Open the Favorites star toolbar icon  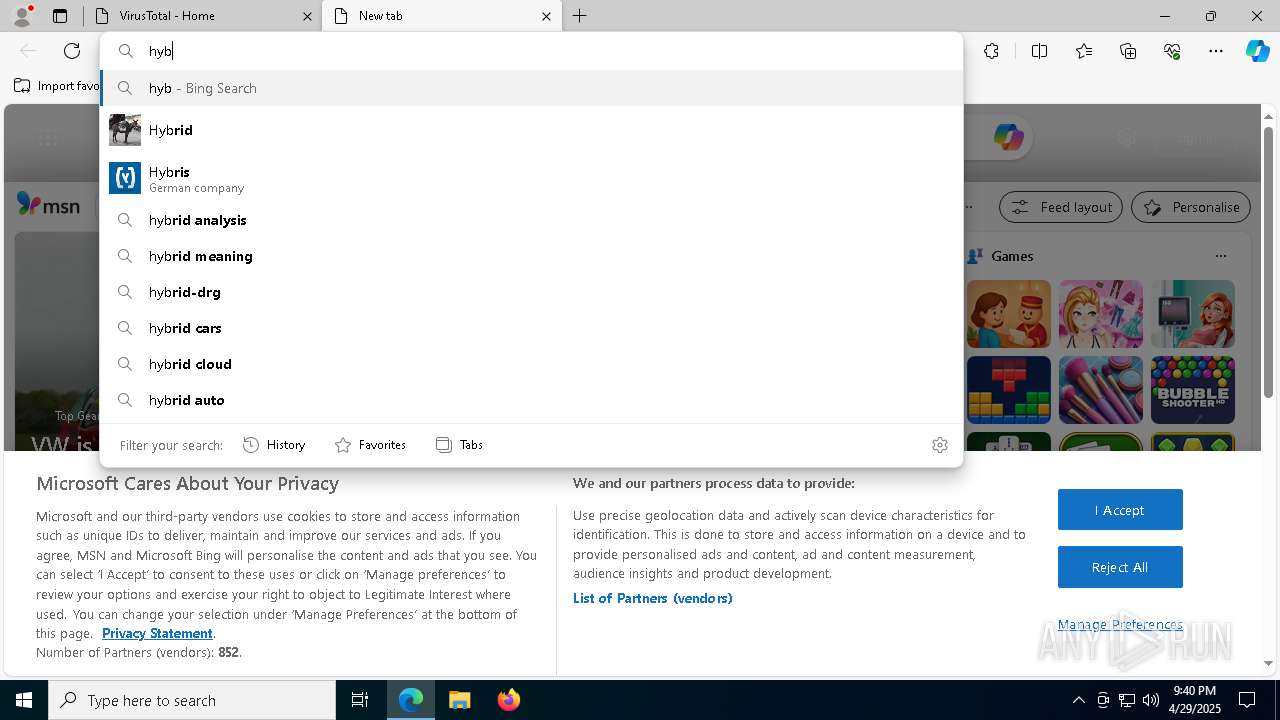(x=1084, y=51)
